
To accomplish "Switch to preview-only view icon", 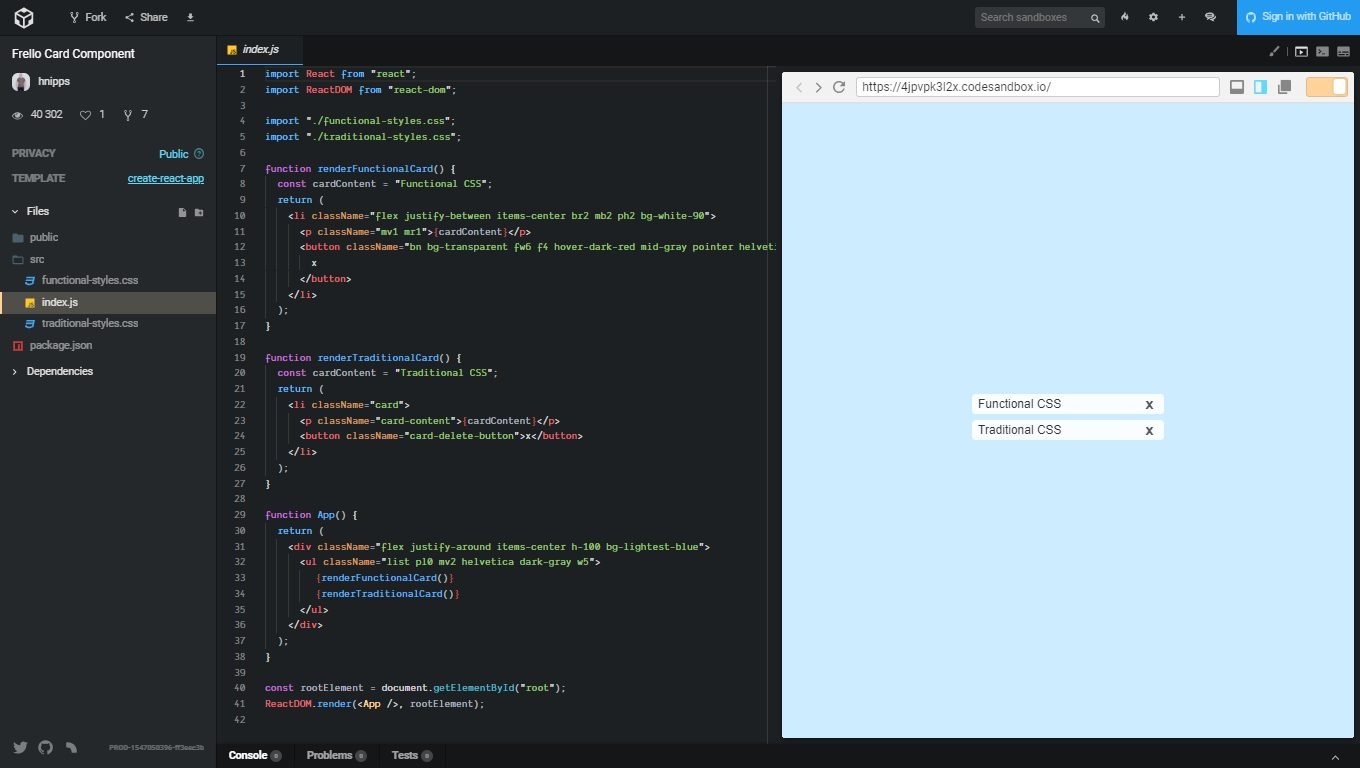I will click(x=1301, y=51).
